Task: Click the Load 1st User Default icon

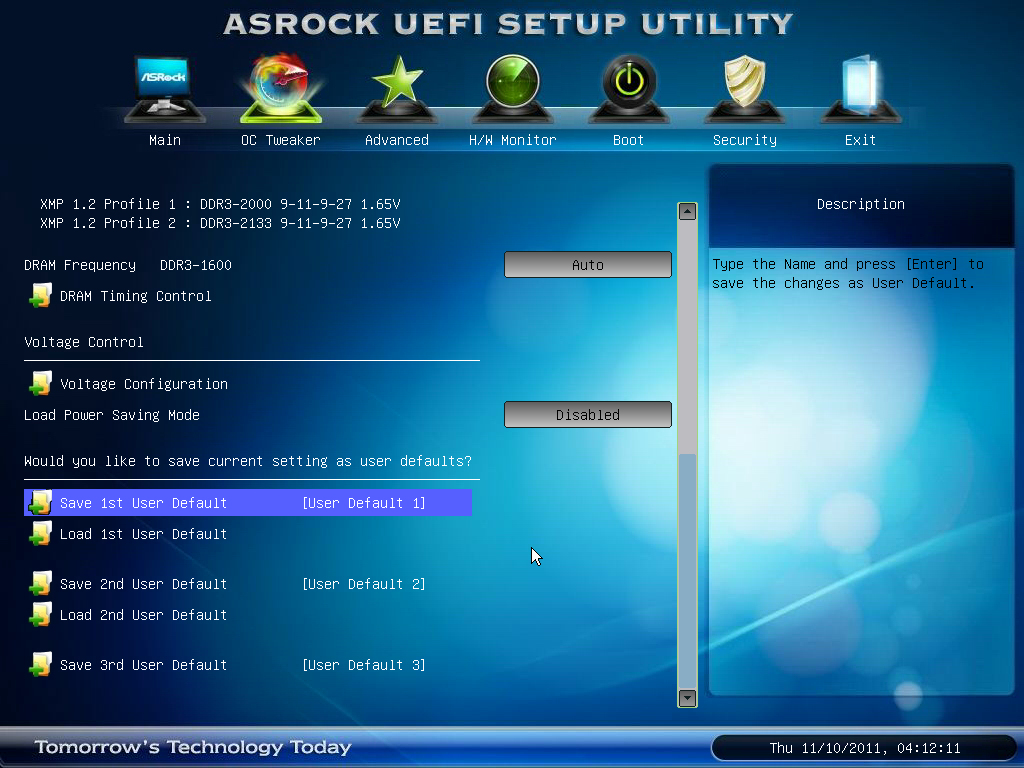Action: (40, 534)
